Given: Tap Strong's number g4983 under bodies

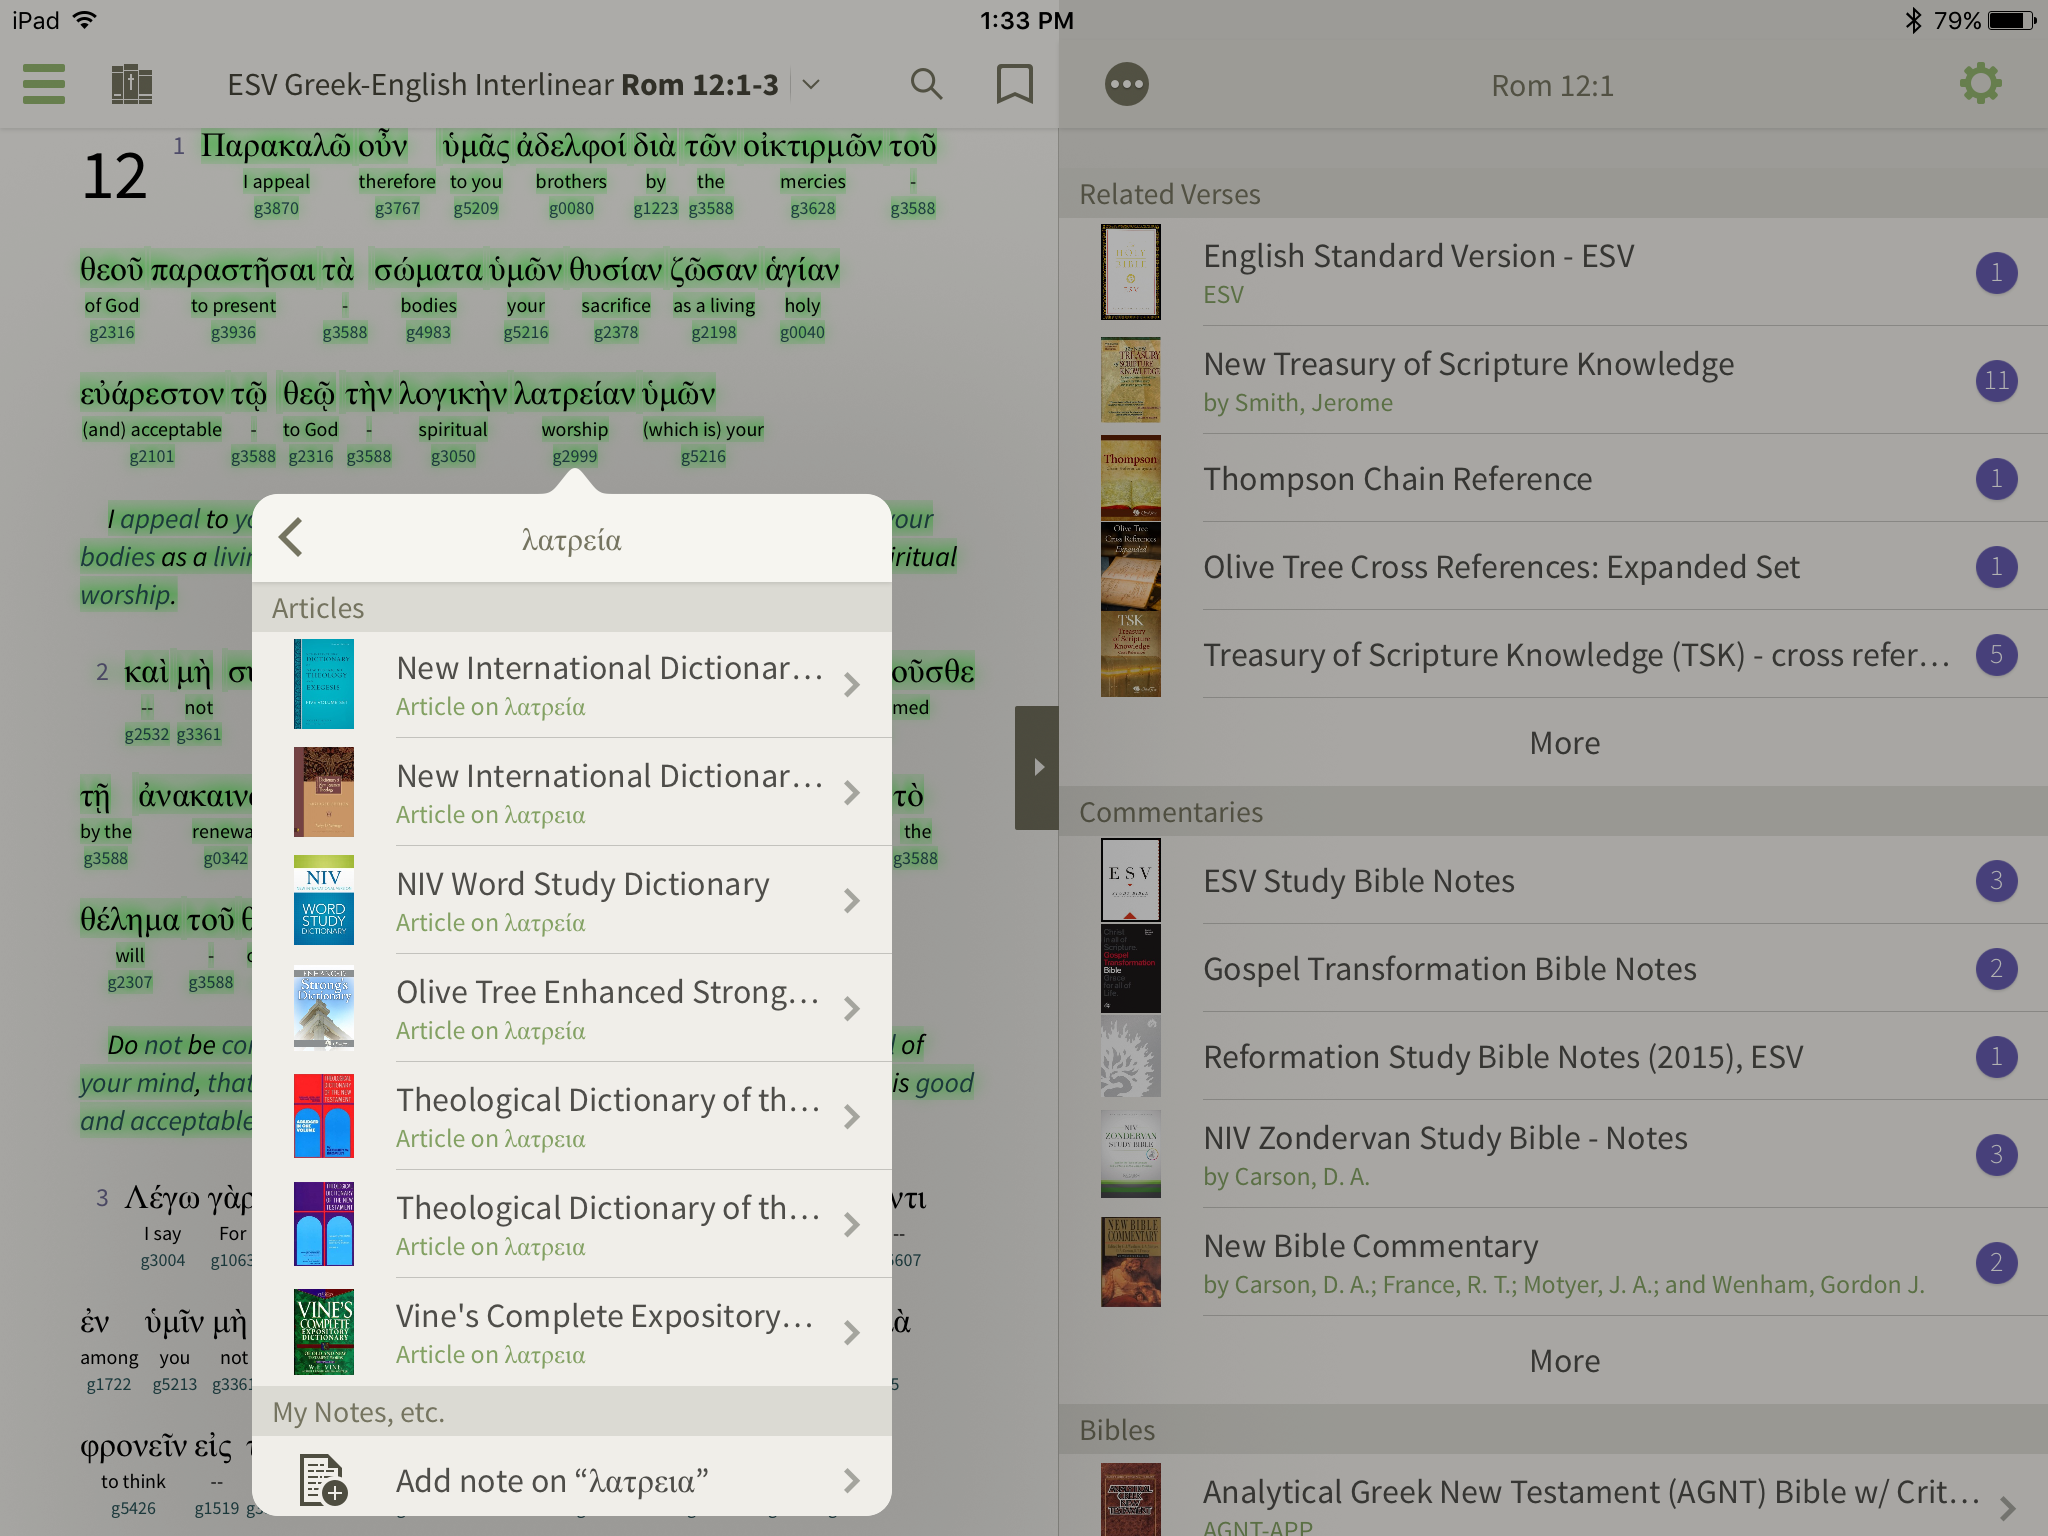Looking at the screenshot, I should click(x=428, y=333).
